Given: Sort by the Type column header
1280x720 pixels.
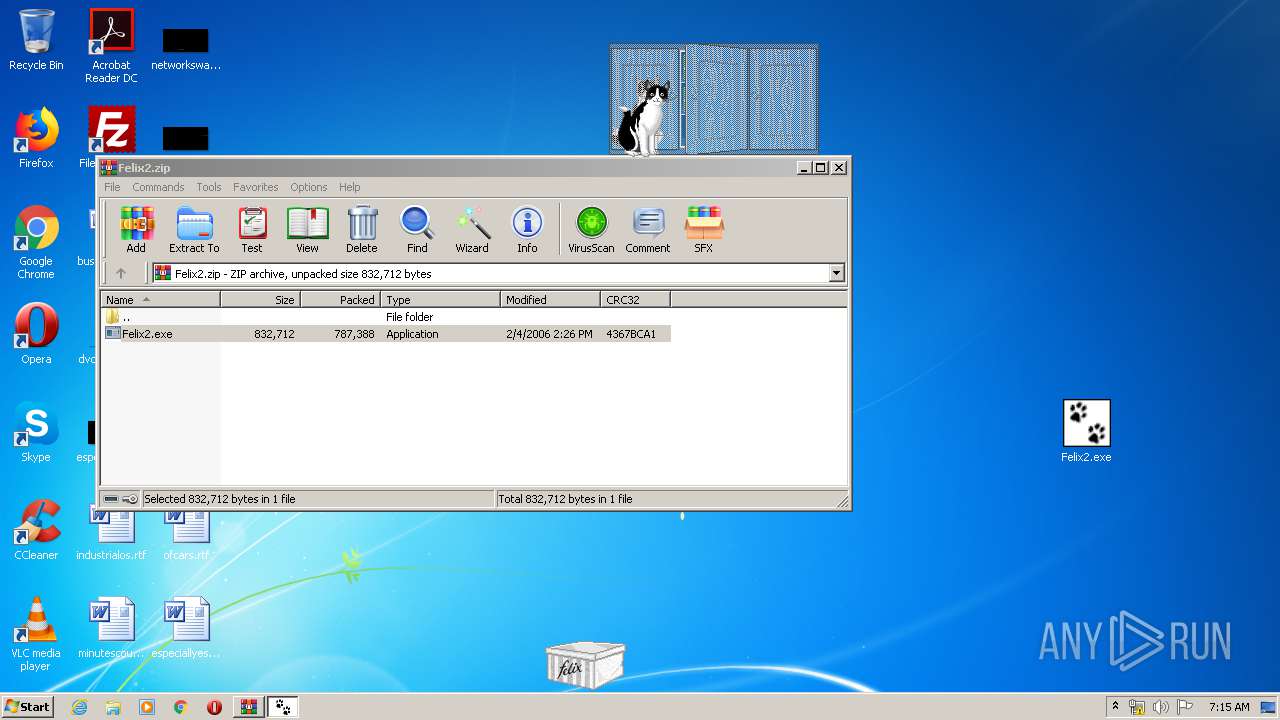Looking at the screenshot, I should [x=440, y=300].
